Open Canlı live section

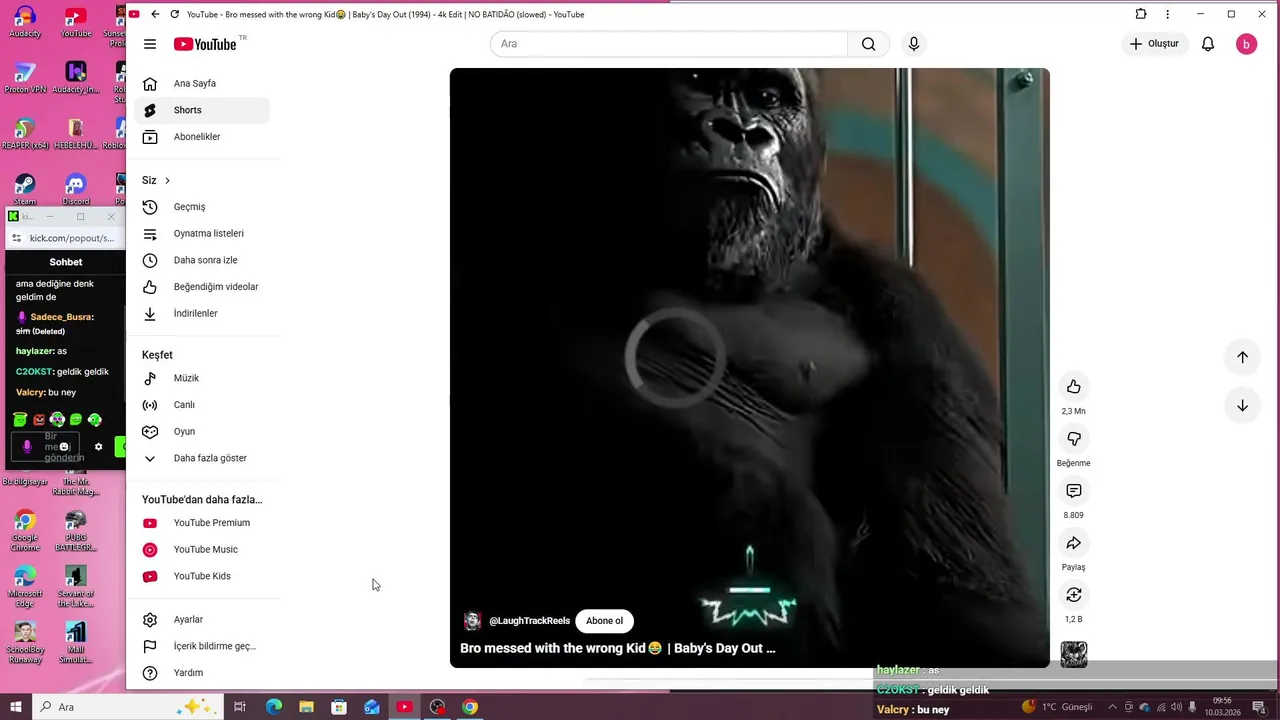pyautogui.click(x=202, y=405)
